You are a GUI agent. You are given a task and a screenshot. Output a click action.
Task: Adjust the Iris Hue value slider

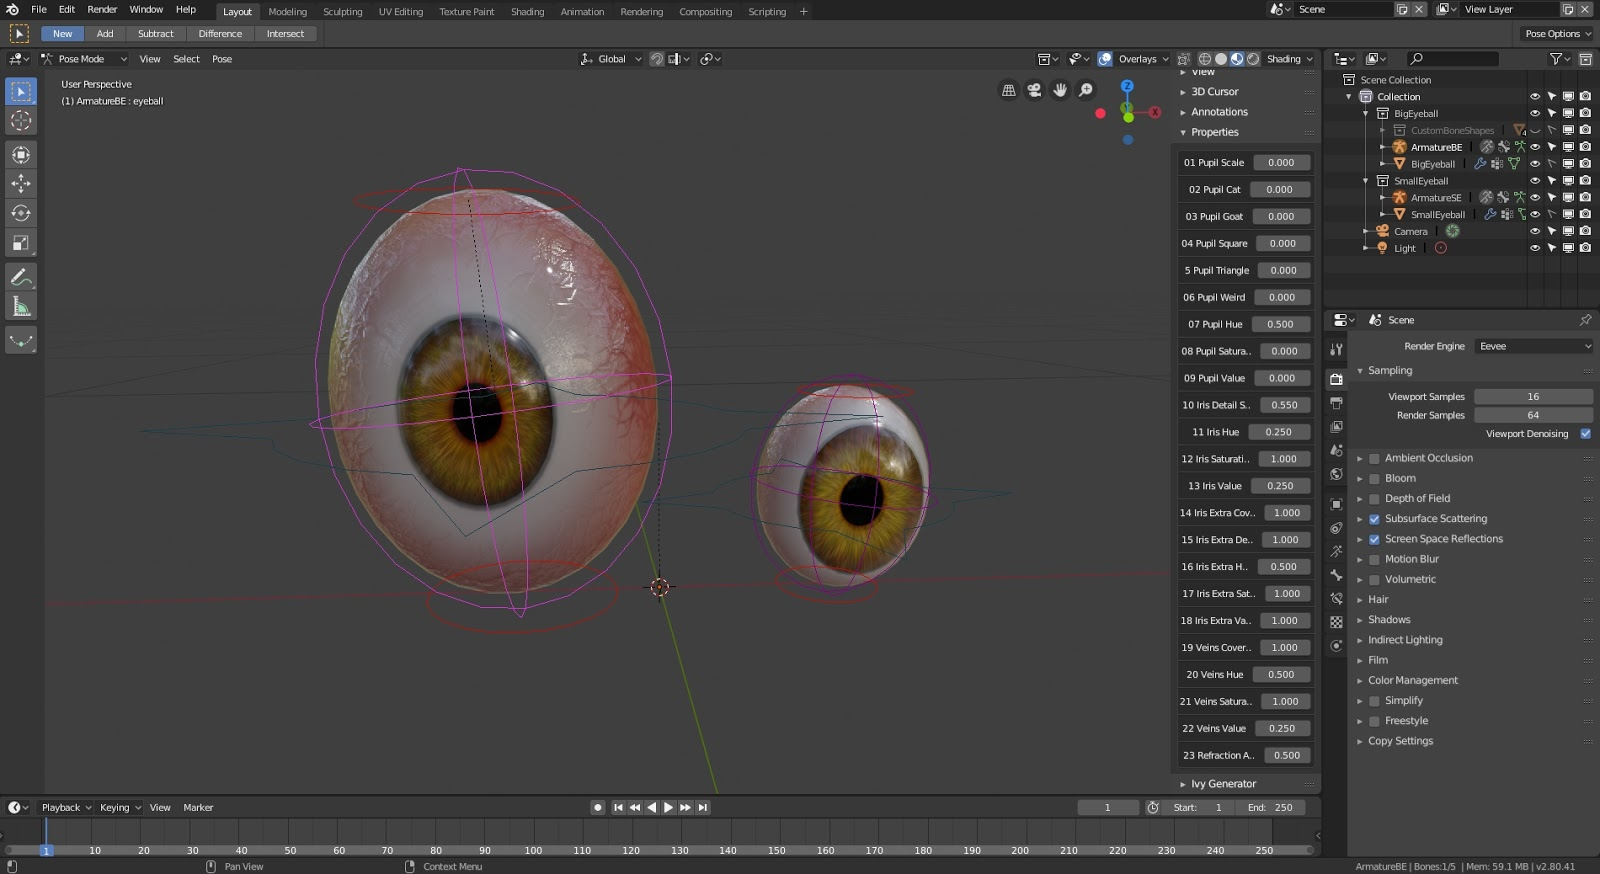tap(1278, 432)
